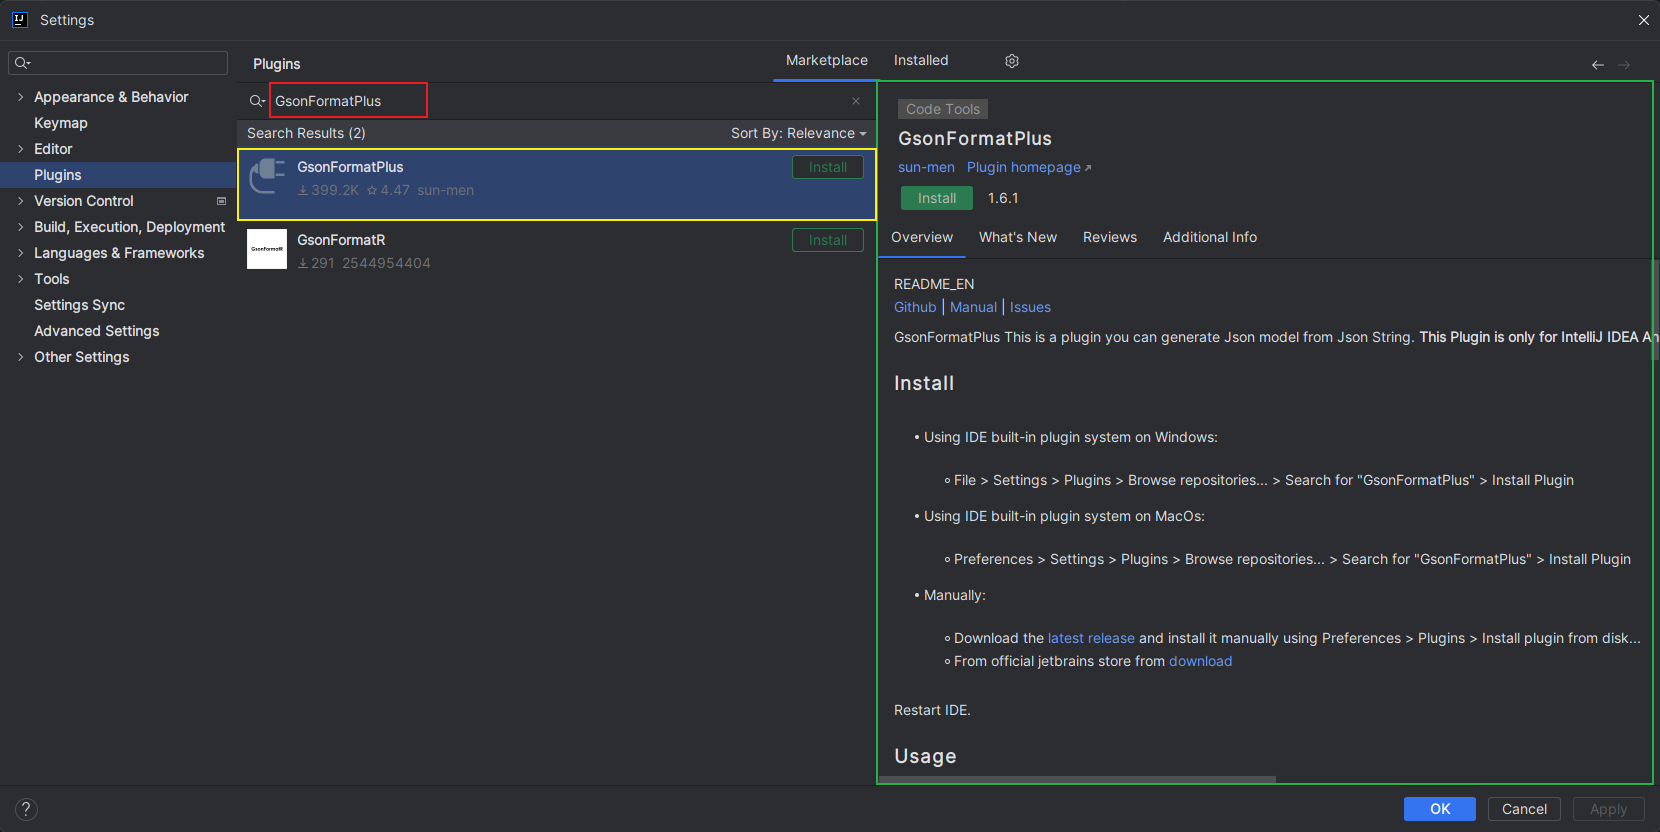Click the GsonFormatPlus plugin icon
Screen dimensions: 1660x832
(x=267, y=177)
